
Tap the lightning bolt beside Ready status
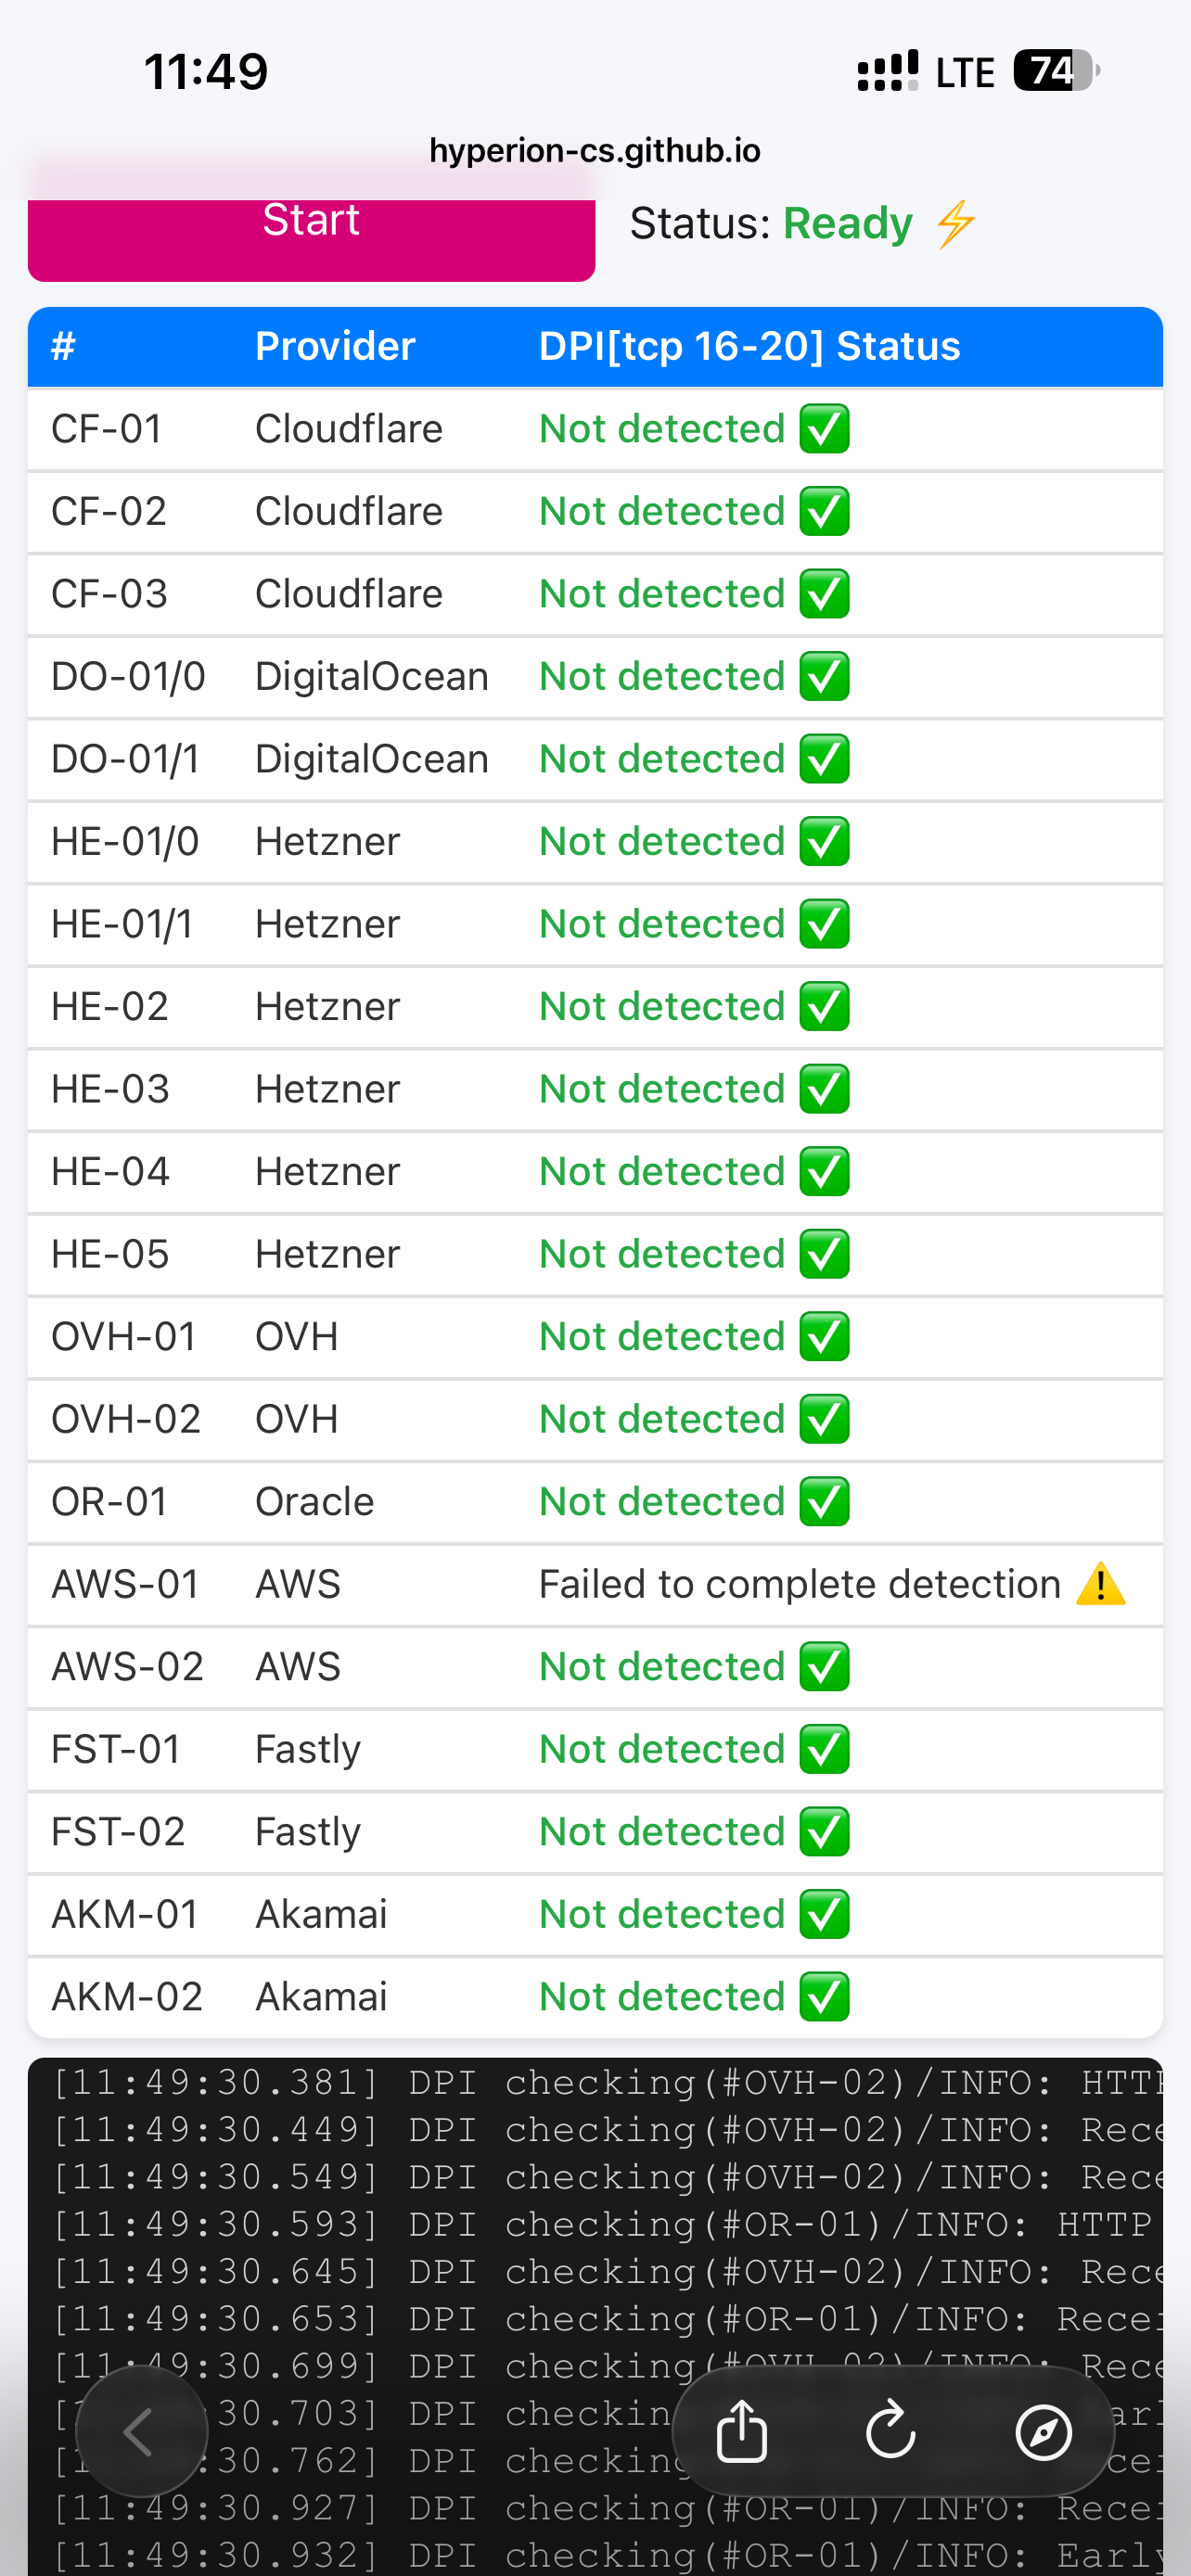[956, 223]
